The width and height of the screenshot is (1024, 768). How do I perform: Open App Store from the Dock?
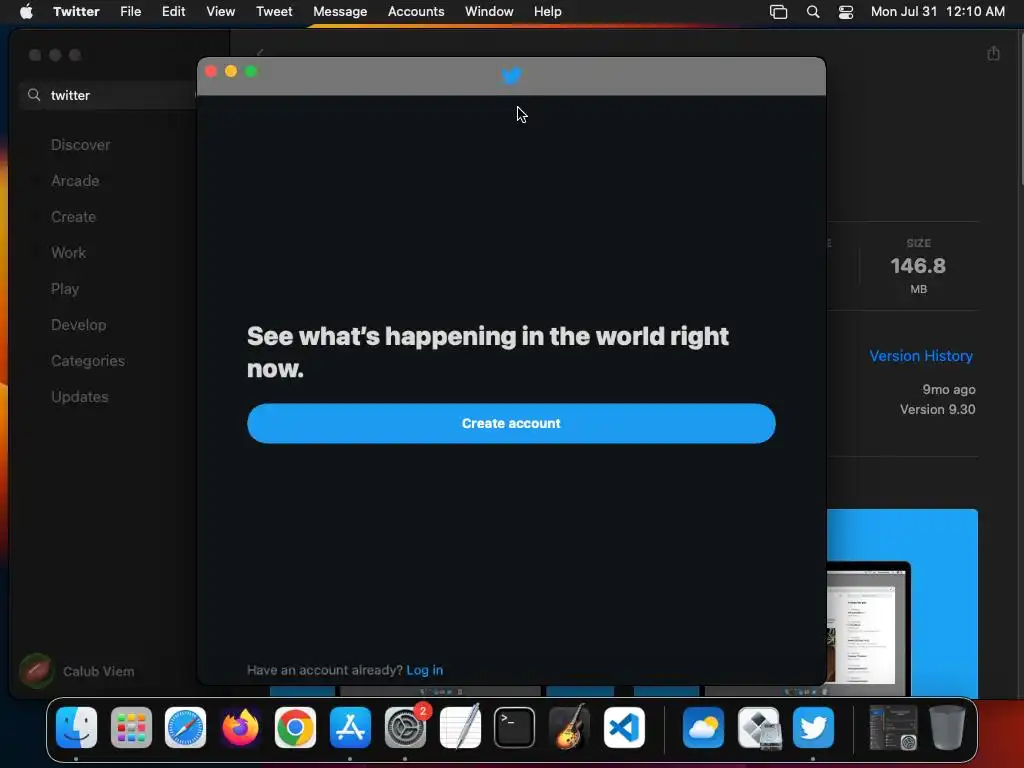pos(350,728)
